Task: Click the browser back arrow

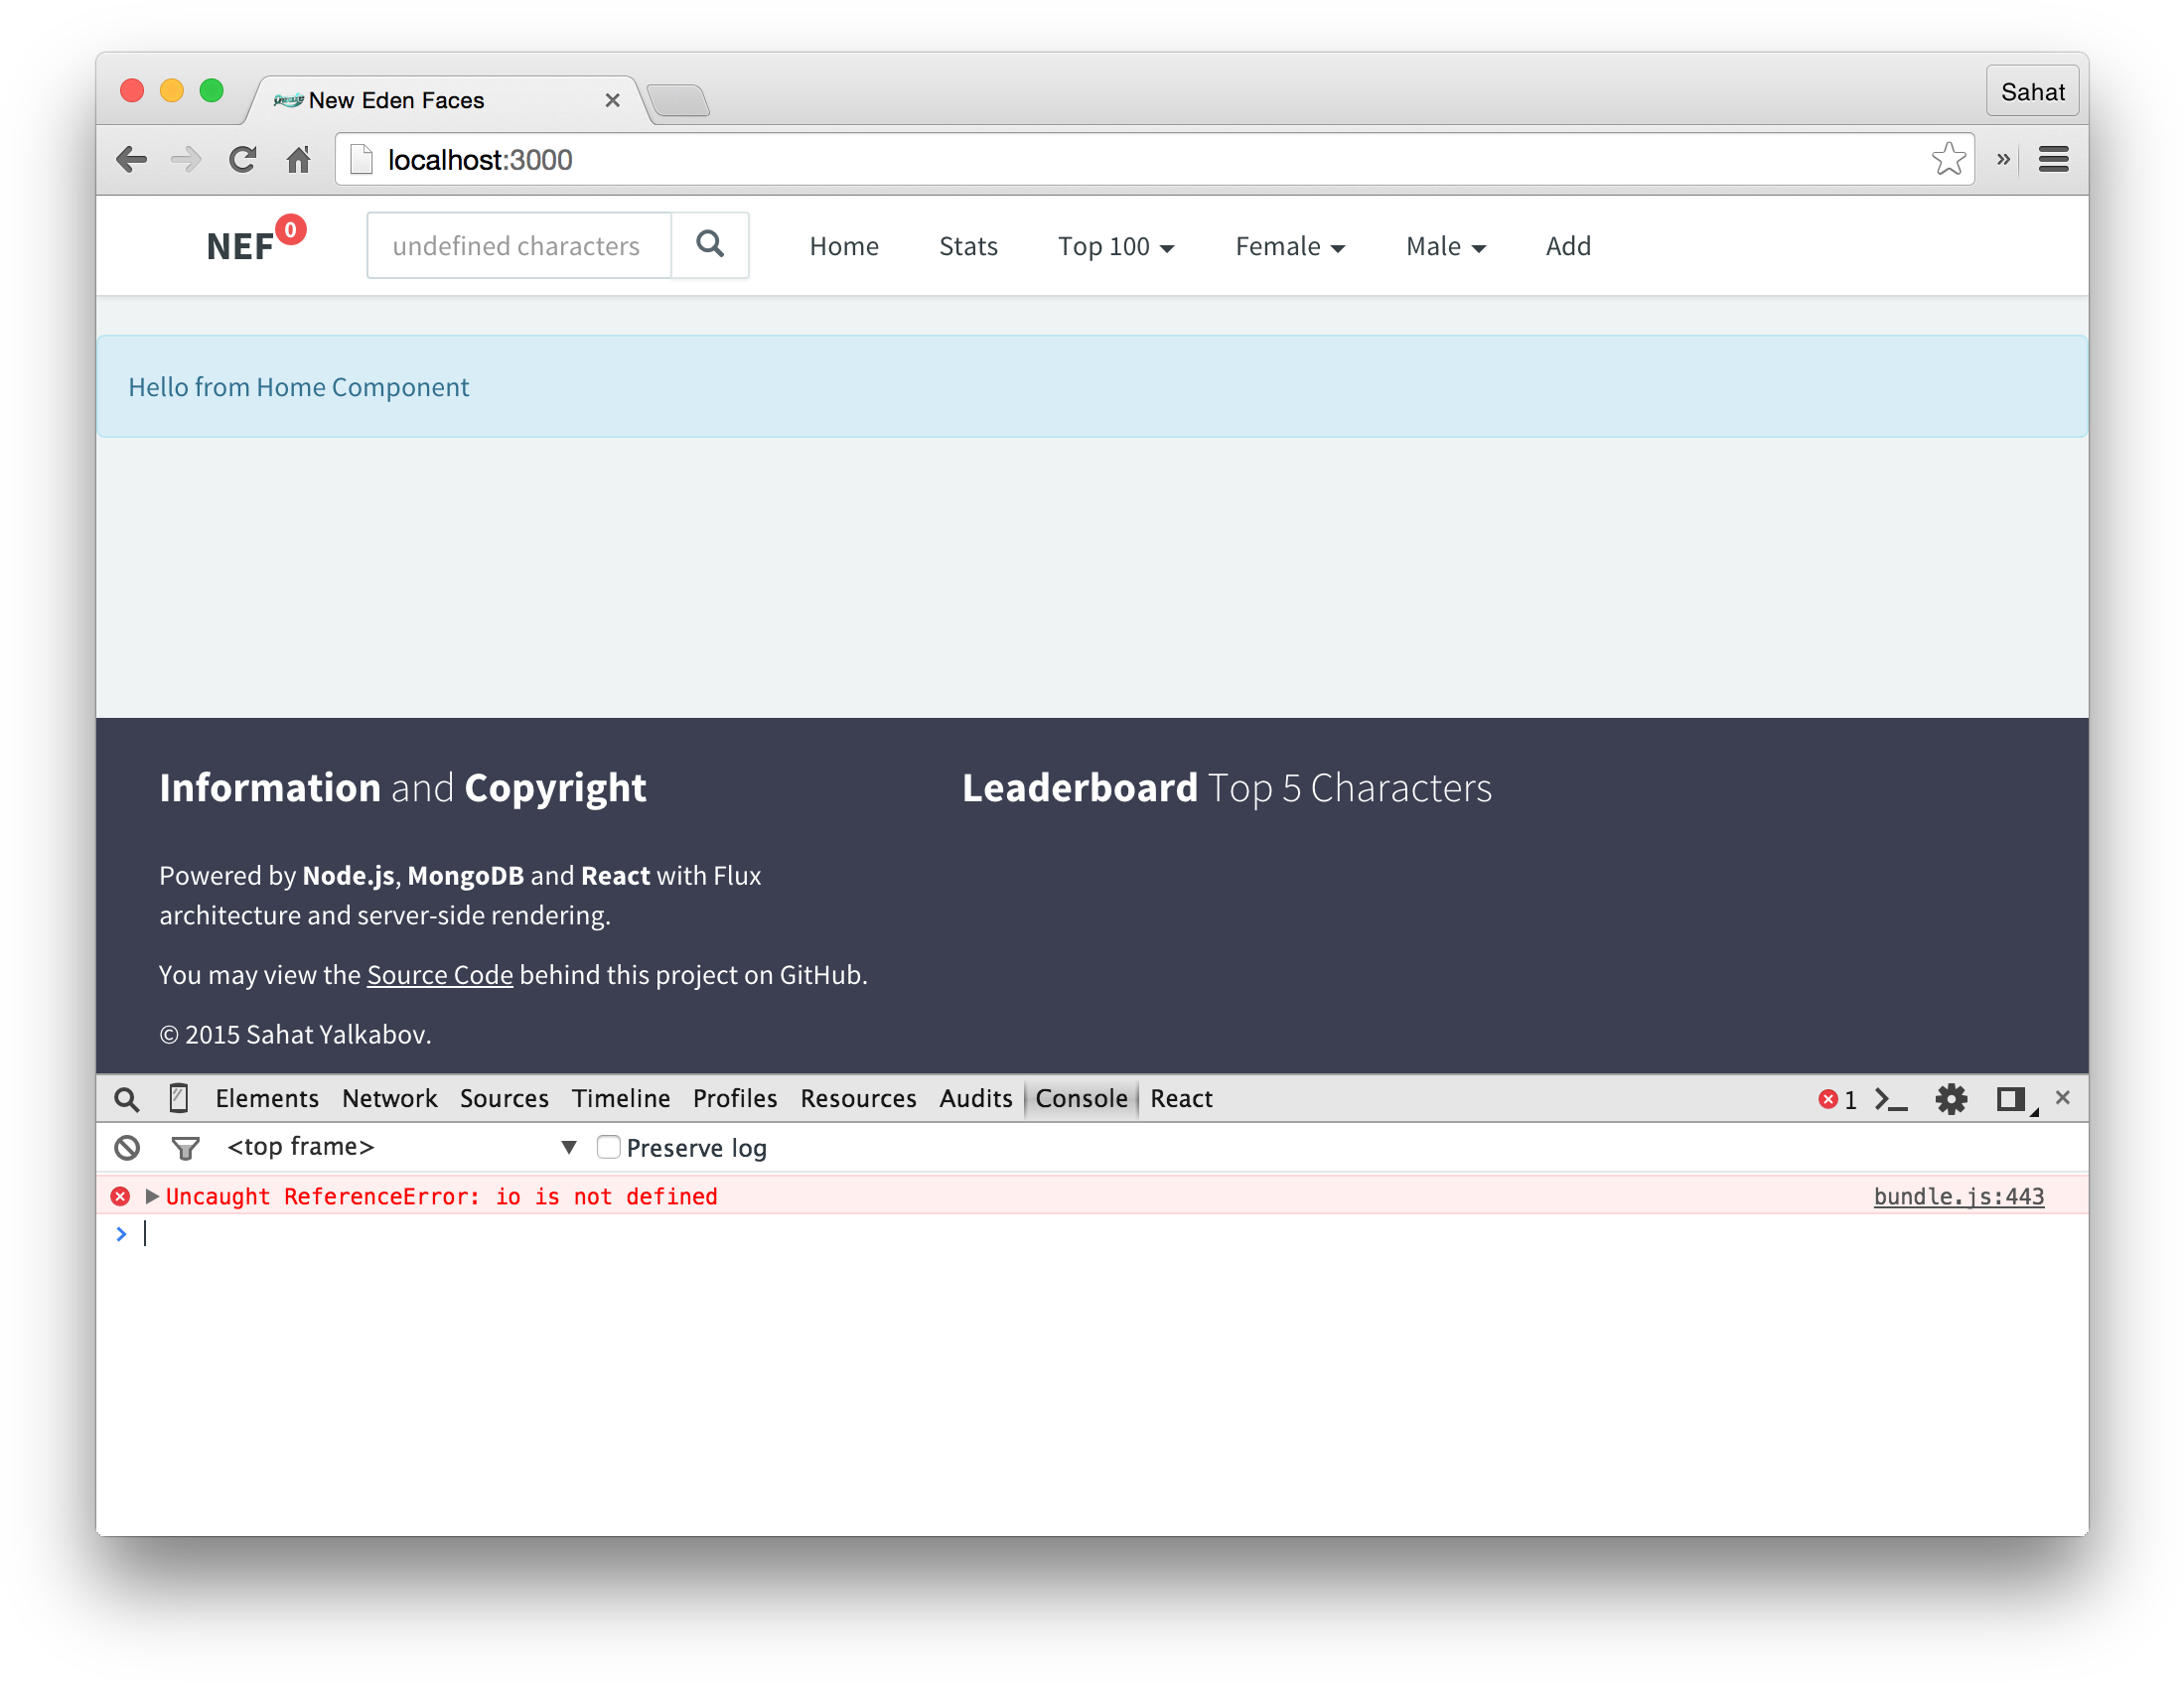Action: [x=131, y=160]
